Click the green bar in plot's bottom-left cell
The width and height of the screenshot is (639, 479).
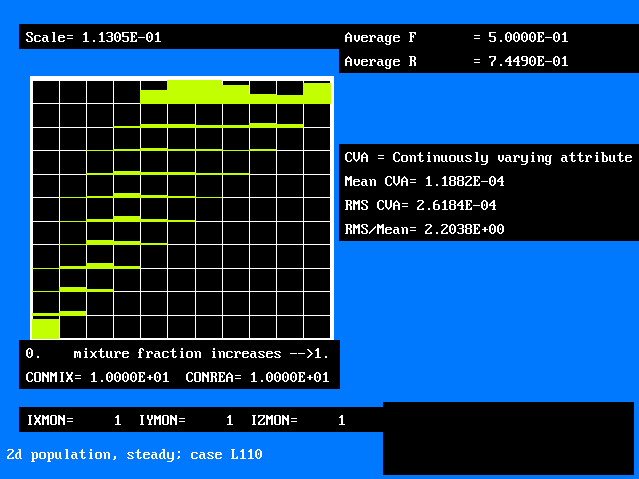pyautogui.click(x=46, y=328)
